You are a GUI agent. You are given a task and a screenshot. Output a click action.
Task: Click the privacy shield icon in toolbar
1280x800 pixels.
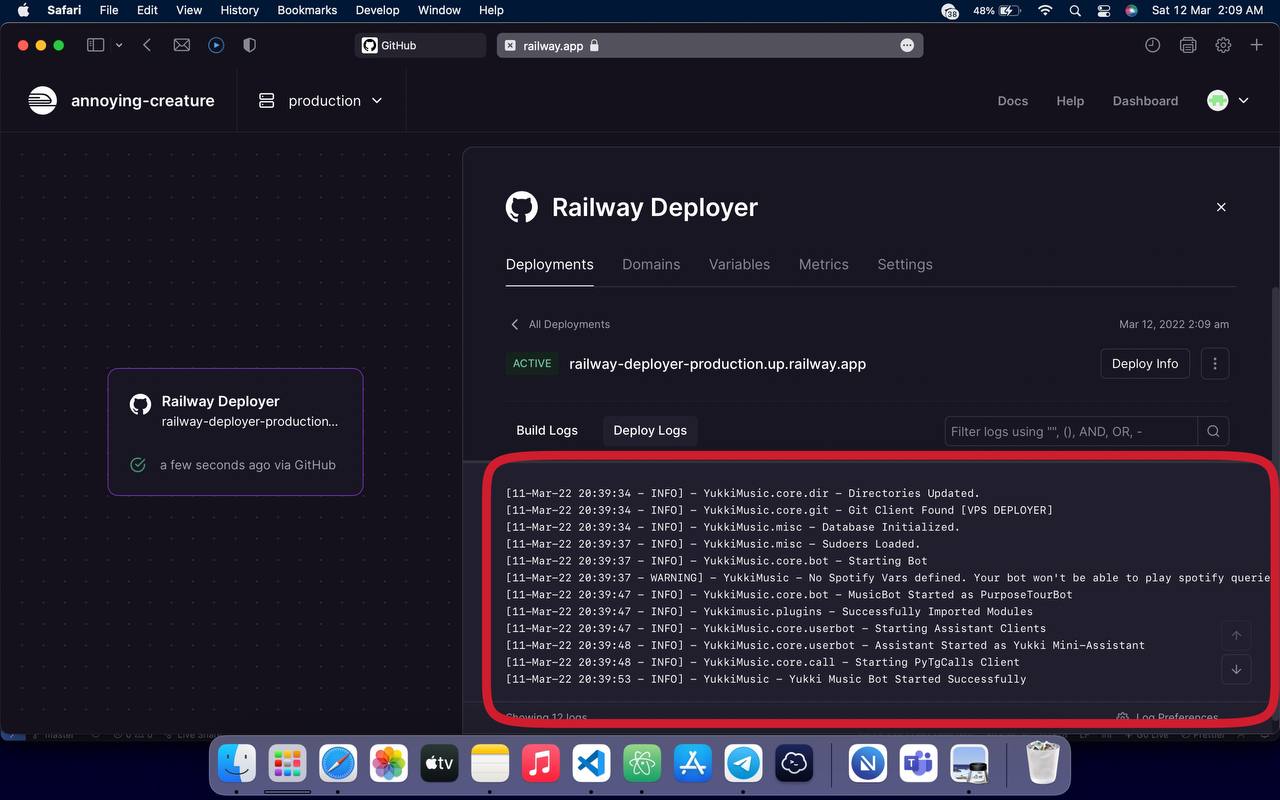point(250,45)
